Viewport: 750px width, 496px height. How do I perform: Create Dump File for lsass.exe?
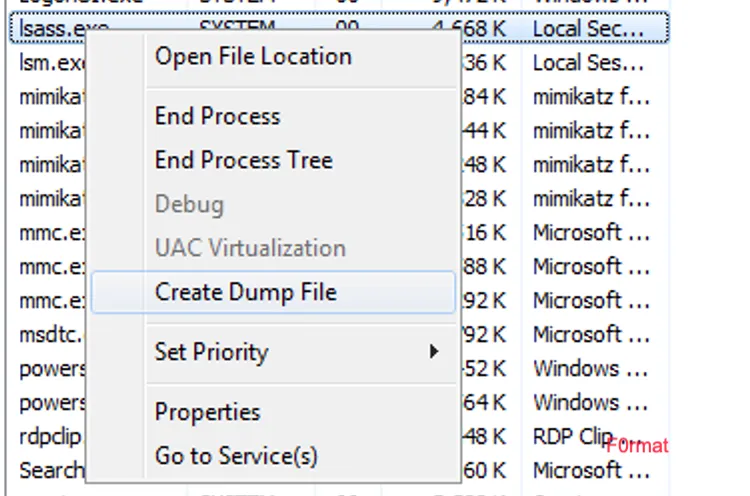246,292
